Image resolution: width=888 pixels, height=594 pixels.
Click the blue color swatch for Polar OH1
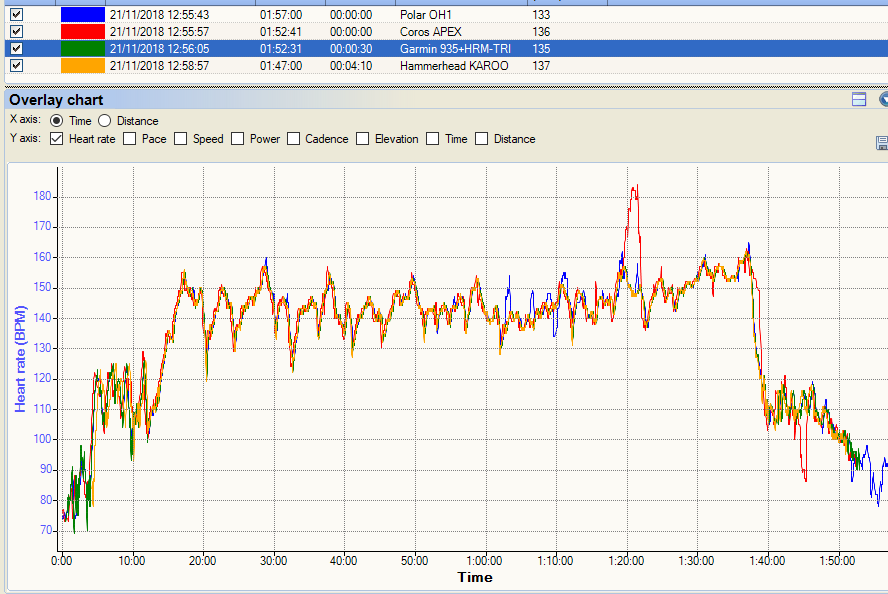click(83, 15)
